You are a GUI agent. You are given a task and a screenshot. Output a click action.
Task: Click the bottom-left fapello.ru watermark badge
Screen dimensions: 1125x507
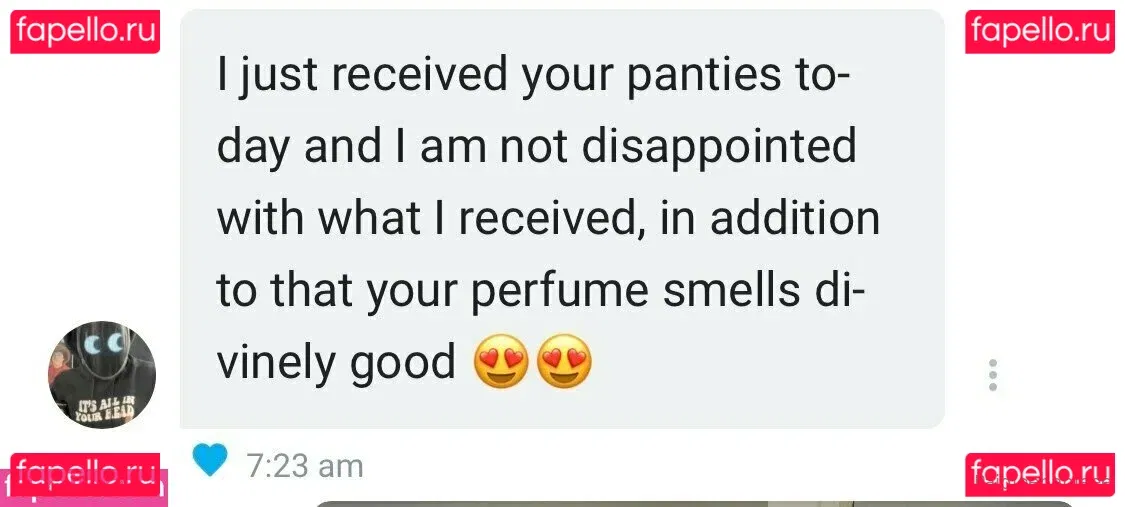pos(85,474)
